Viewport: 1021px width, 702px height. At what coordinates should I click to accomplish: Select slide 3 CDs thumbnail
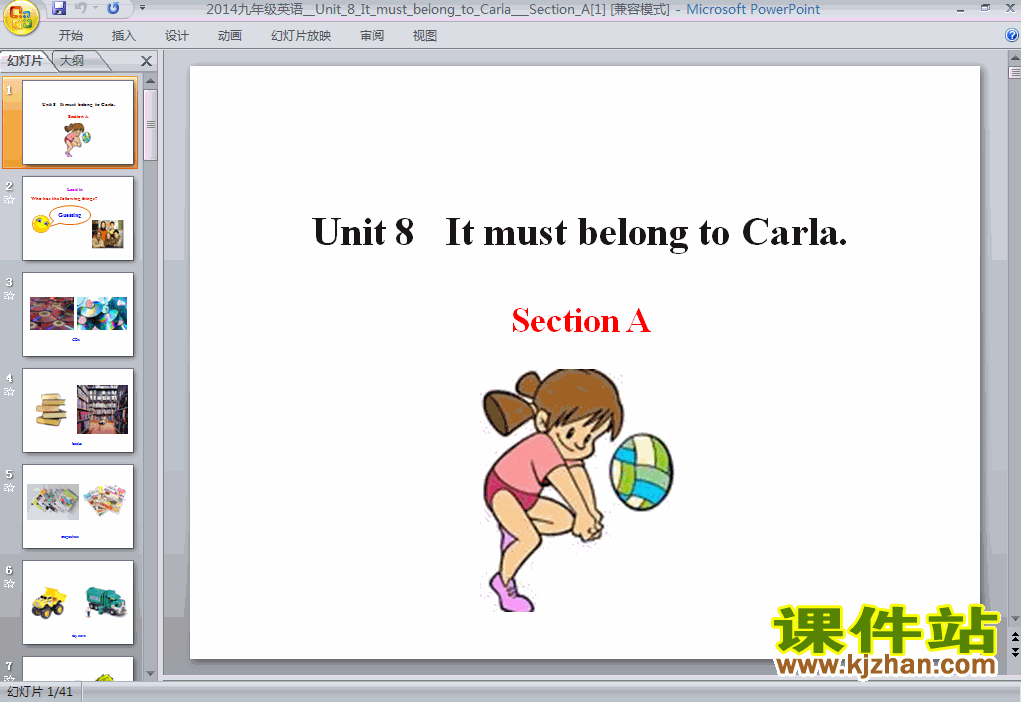tap(78, 315)
